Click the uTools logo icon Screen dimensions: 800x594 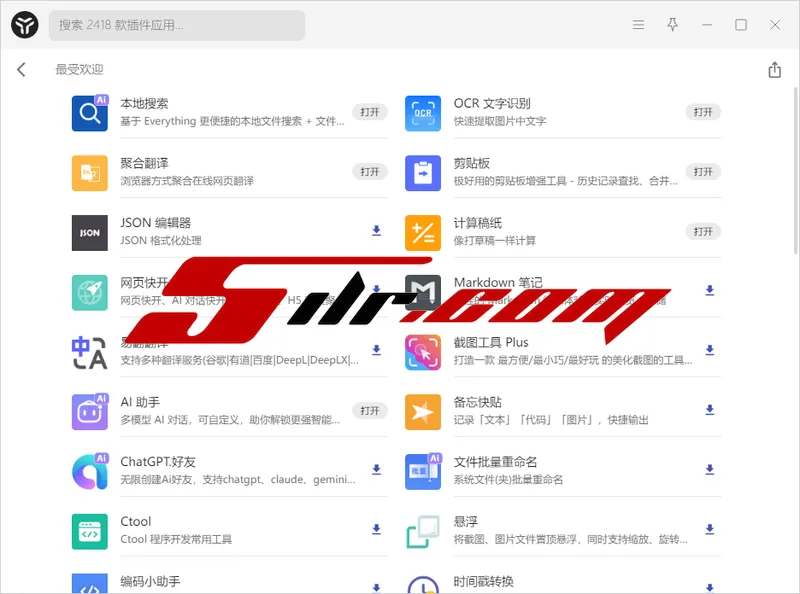(x=24, y=24)
